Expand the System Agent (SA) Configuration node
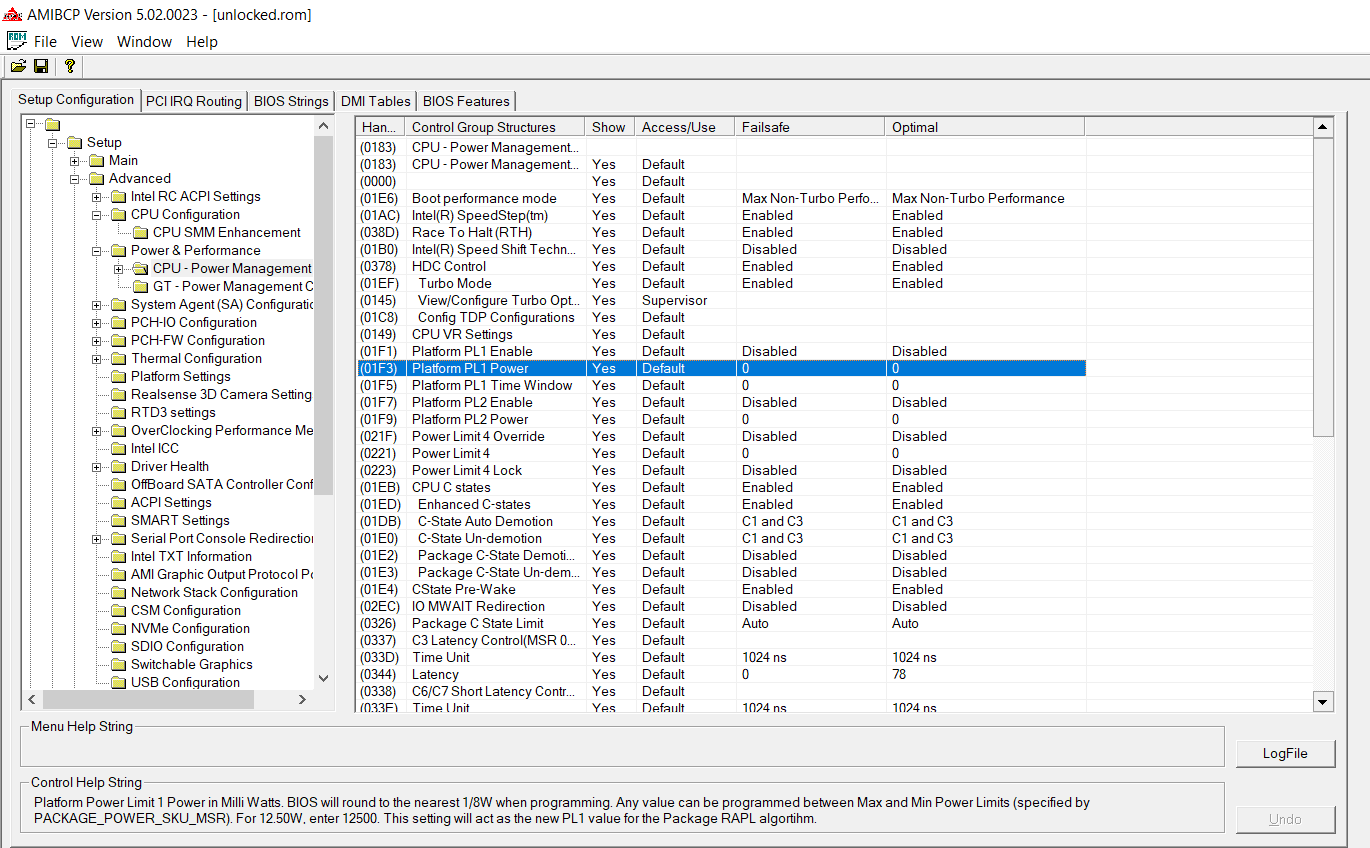The width and height of the screenshot is (1370, 848). (97, 305)
